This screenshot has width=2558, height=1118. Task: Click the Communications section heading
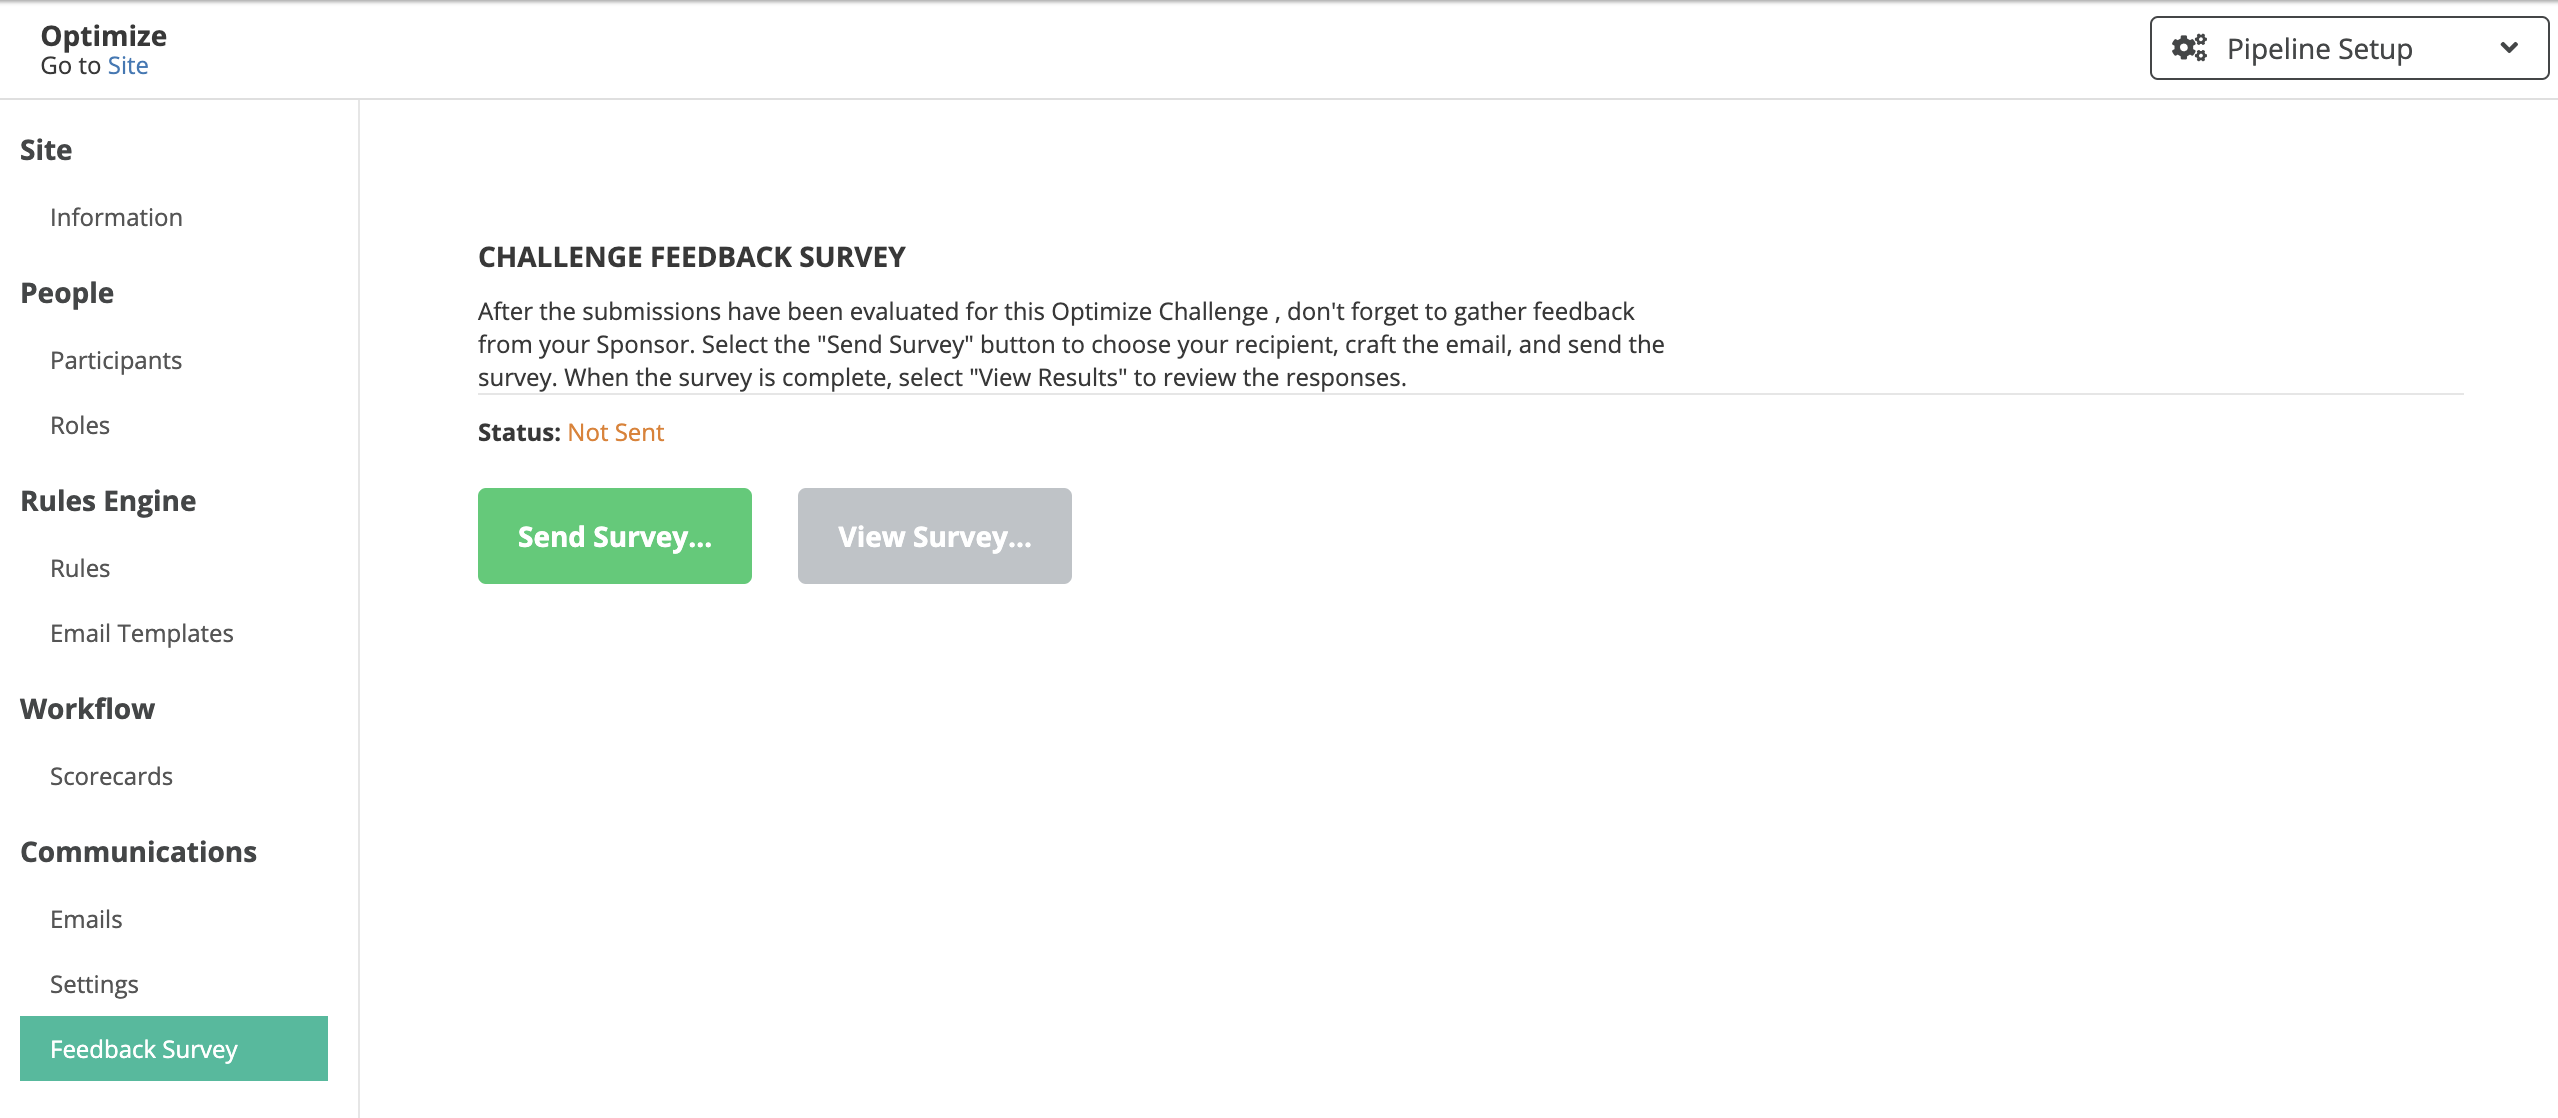[x=139, y=852]
